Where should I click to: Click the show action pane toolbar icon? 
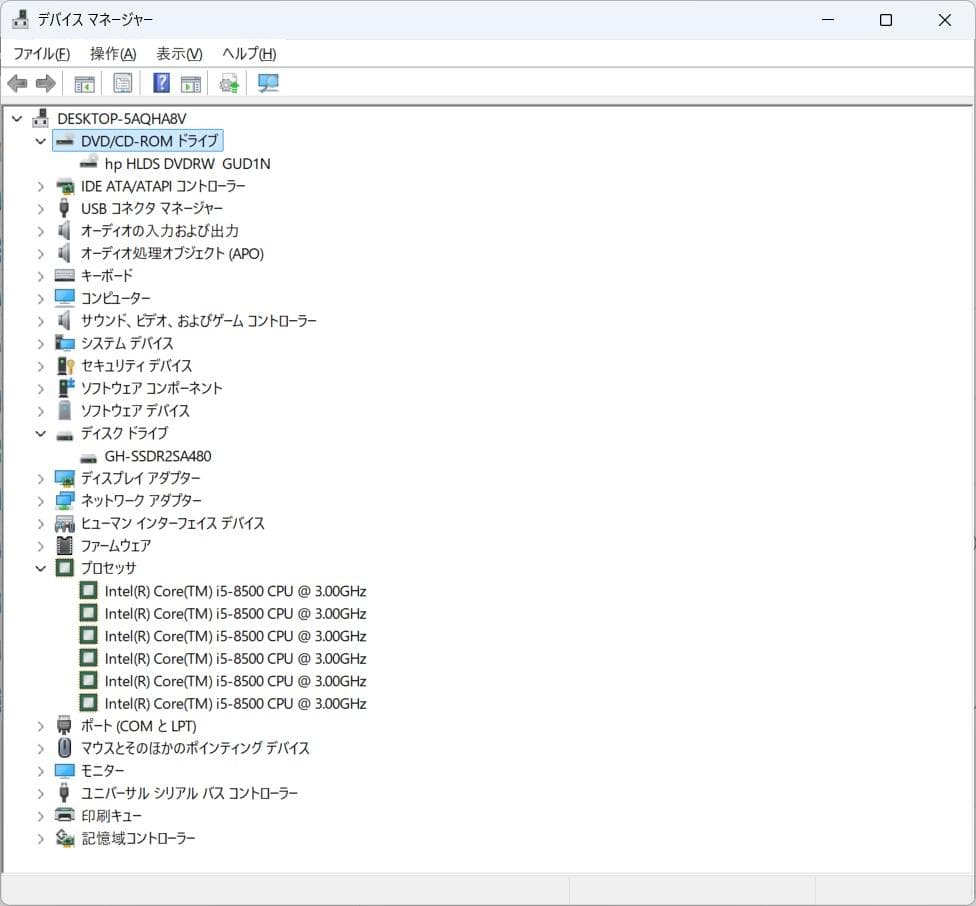[x=190, y=82]
